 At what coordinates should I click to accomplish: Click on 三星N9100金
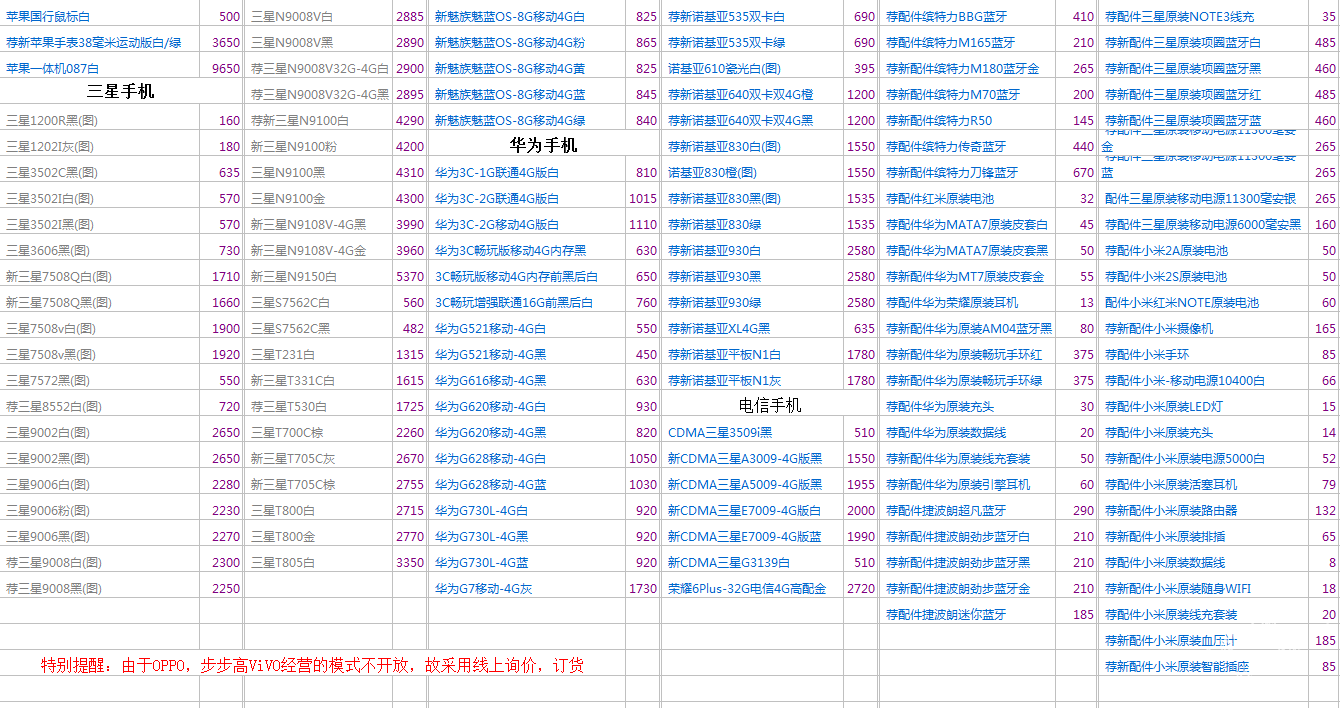tap(288, 198)
